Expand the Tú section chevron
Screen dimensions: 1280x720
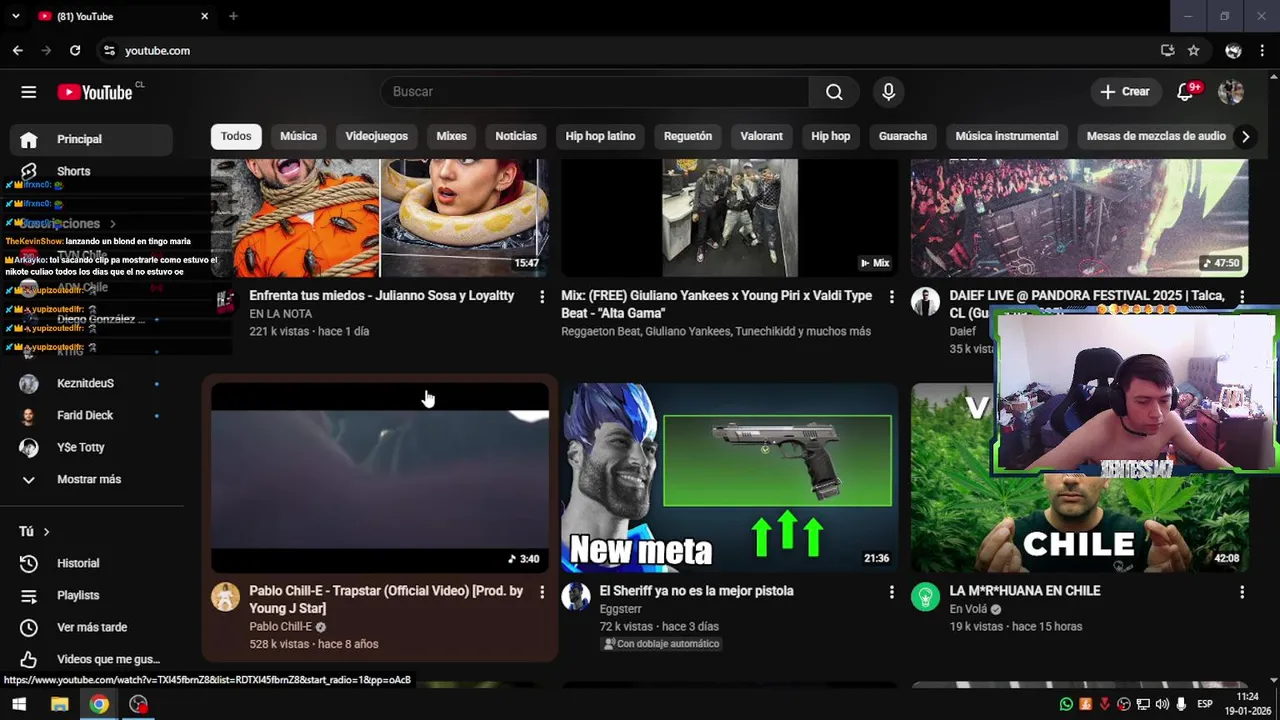pyautogui.click(x=46, y=532)
